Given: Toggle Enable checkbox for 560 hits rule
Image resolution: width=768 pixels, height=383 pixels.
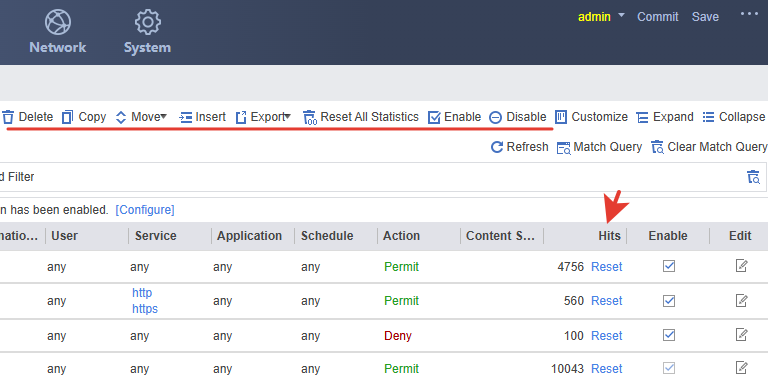Looking at the screenshot, I should 669,300.
